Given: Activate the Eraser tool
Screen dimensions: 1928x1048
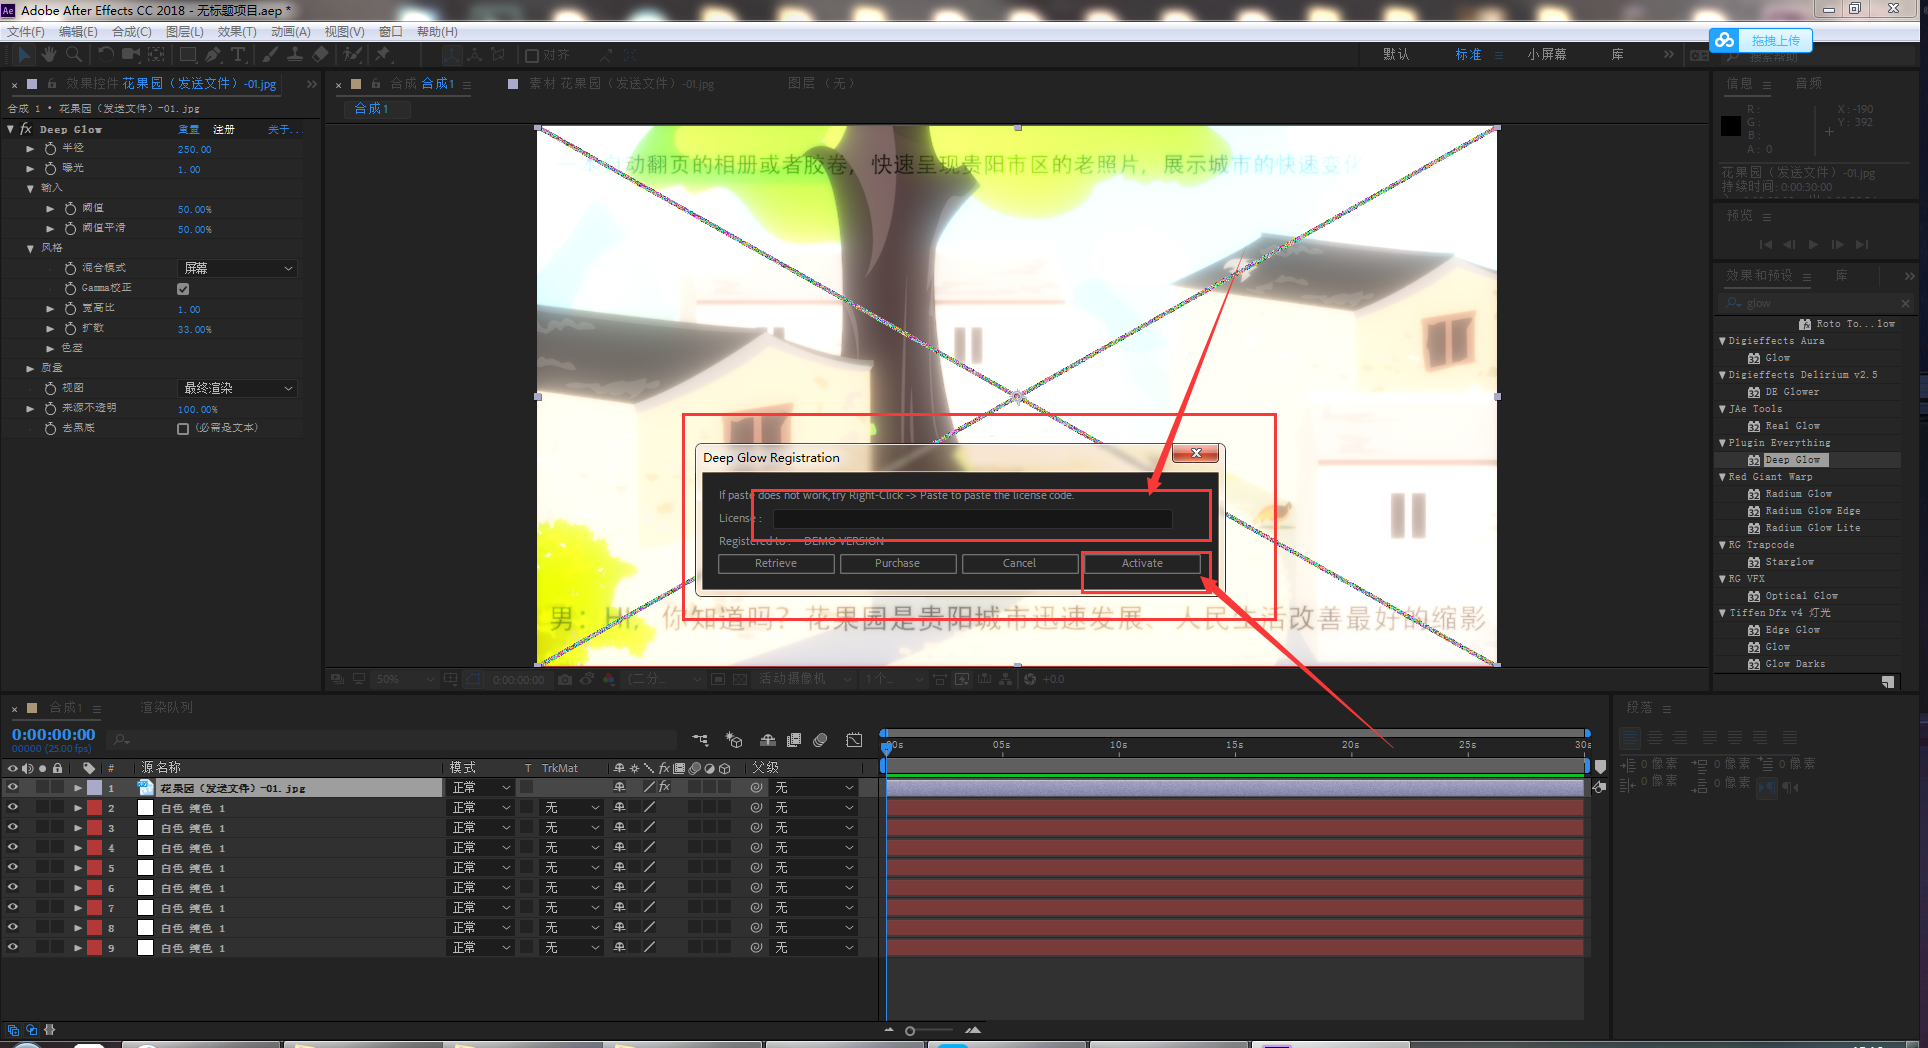Looking at the screenshot, I should (320, 55).
